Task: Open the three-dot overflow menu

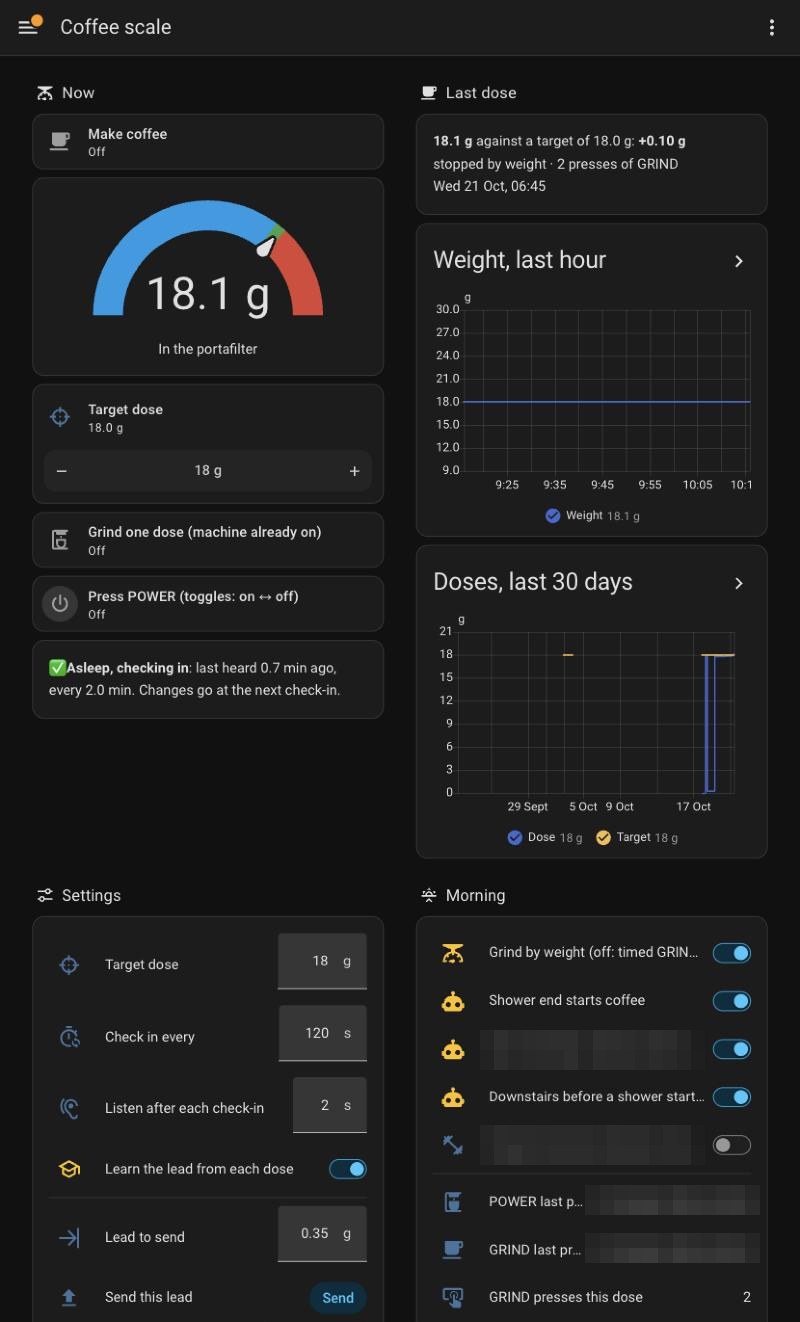Action: click(x=771, y=27)
